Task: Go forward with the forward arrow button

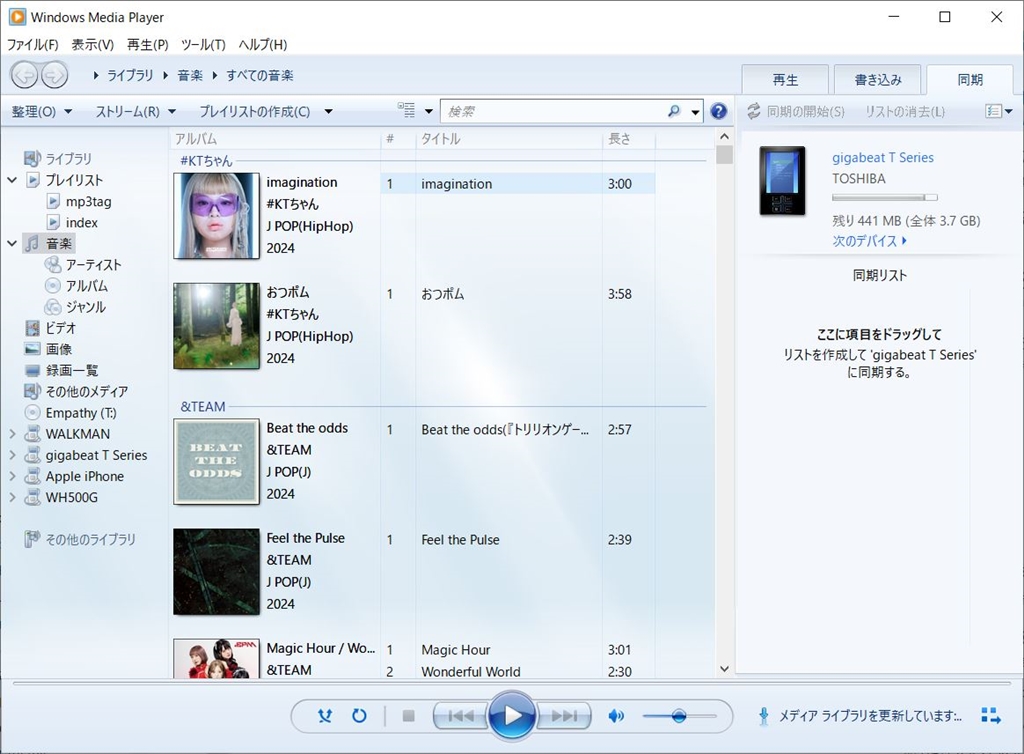Action: pos(54,76)
